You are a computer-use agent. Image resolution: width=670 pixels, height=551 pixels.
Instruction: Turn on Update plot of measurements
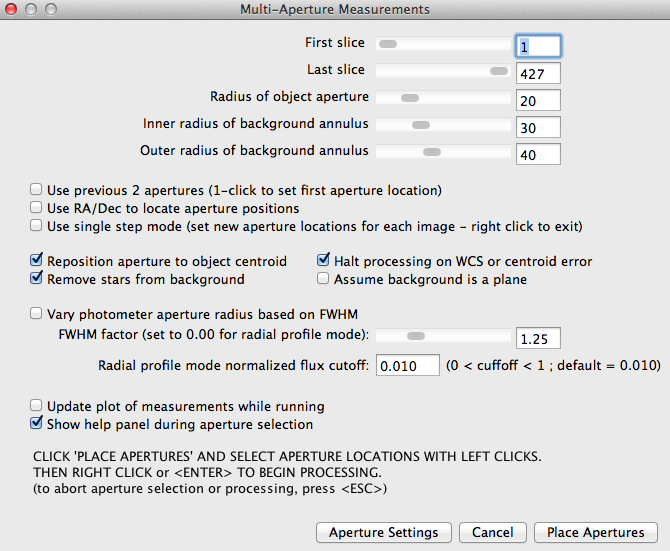coord(37,406)
